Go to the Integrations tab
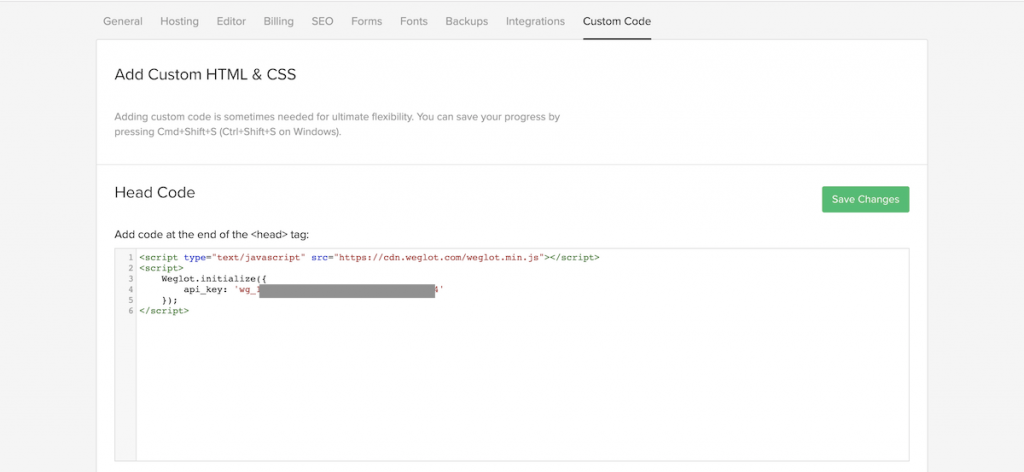The height and width of the screenshot is (472, 1024). [x=536, y=21]
